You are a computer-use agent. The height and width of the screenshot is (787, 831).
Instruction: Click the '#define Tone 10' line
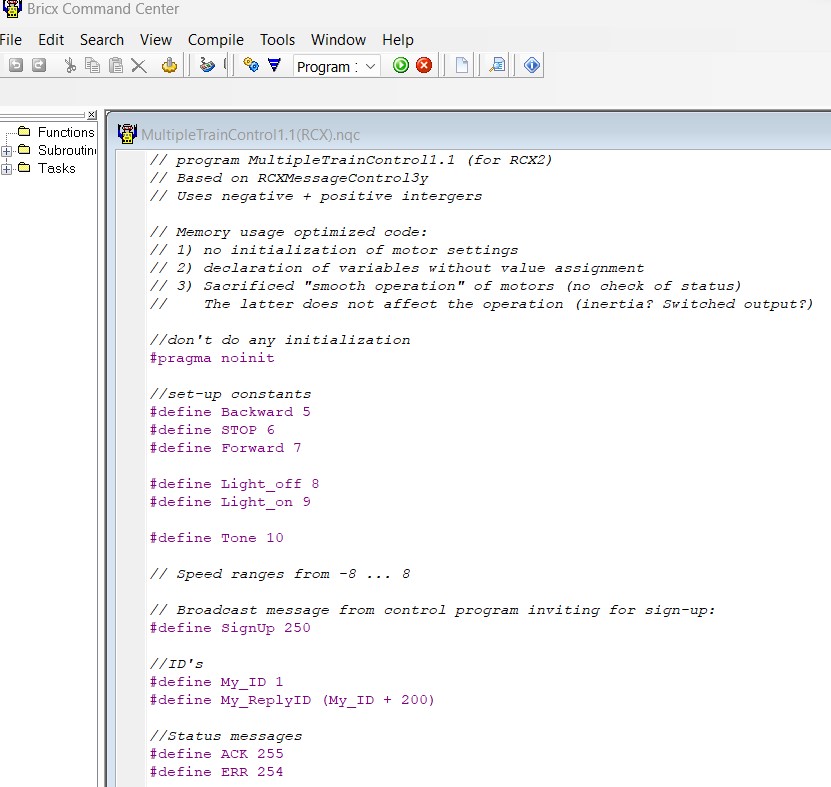coord(216,538)
